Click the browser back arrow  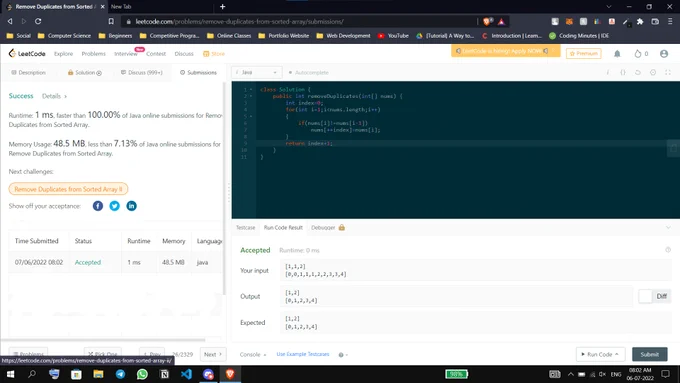[10, 21]
